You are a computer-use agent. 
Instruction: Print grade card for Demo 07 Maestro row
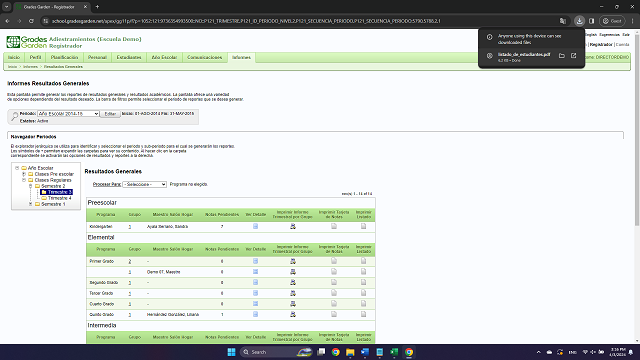point(334,271)
